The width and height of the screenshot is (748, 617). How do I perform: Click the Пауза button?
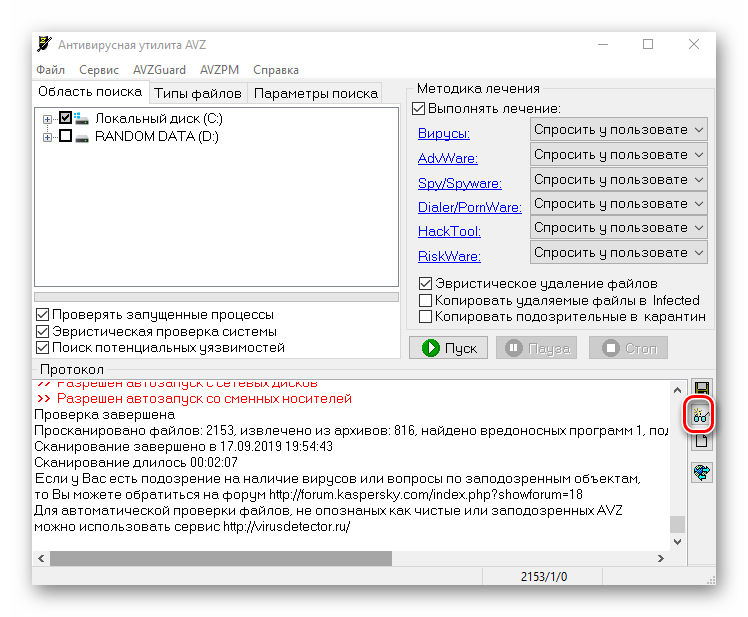537,348
